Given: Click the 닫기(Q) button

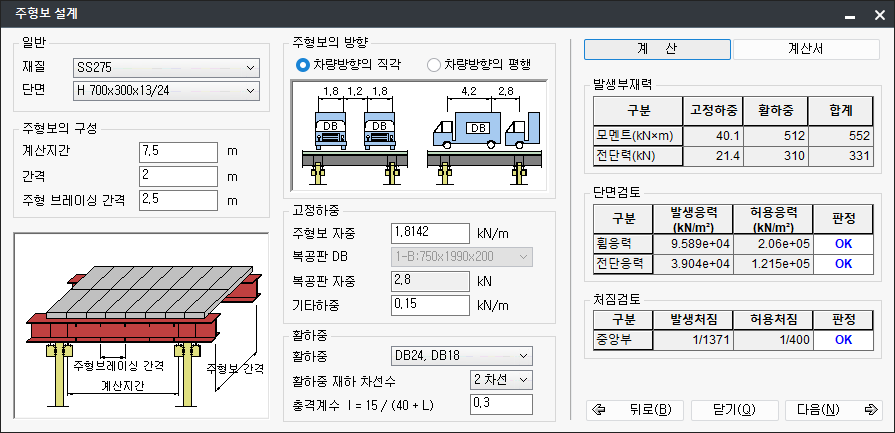Looking at the screenshot, I should 733,409.
